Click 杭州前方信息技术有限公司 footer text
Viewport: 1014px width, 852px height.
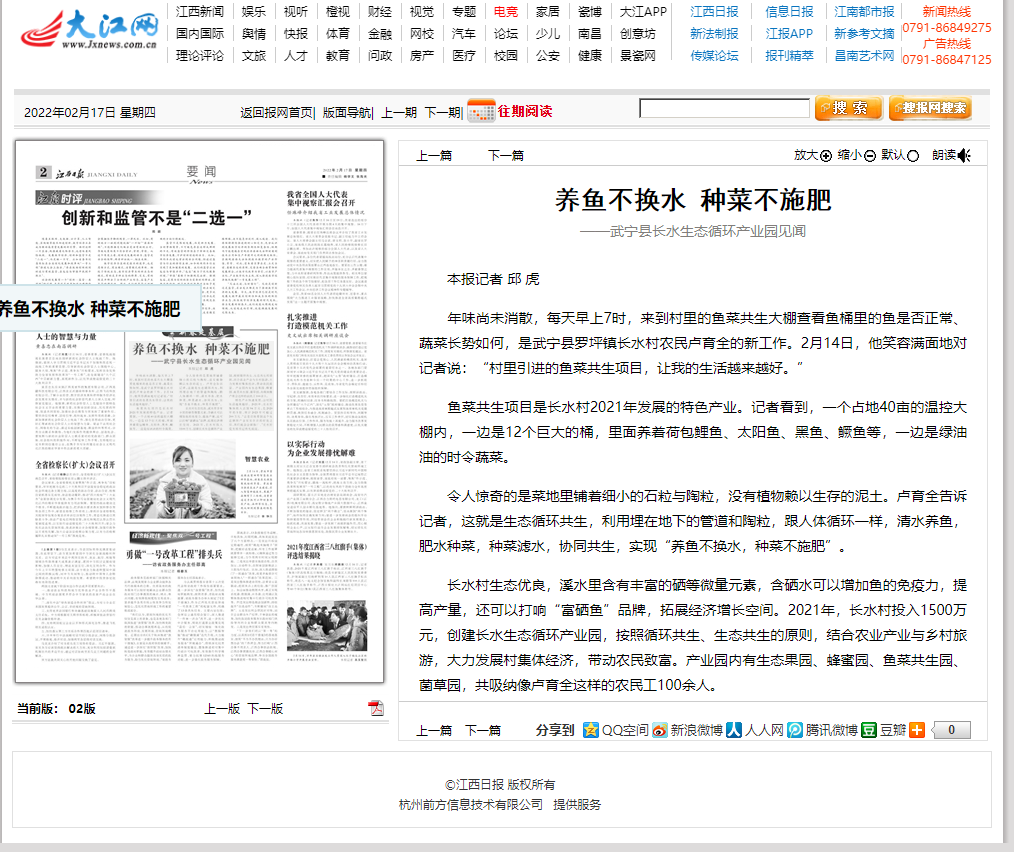click(x=471, y=805)
